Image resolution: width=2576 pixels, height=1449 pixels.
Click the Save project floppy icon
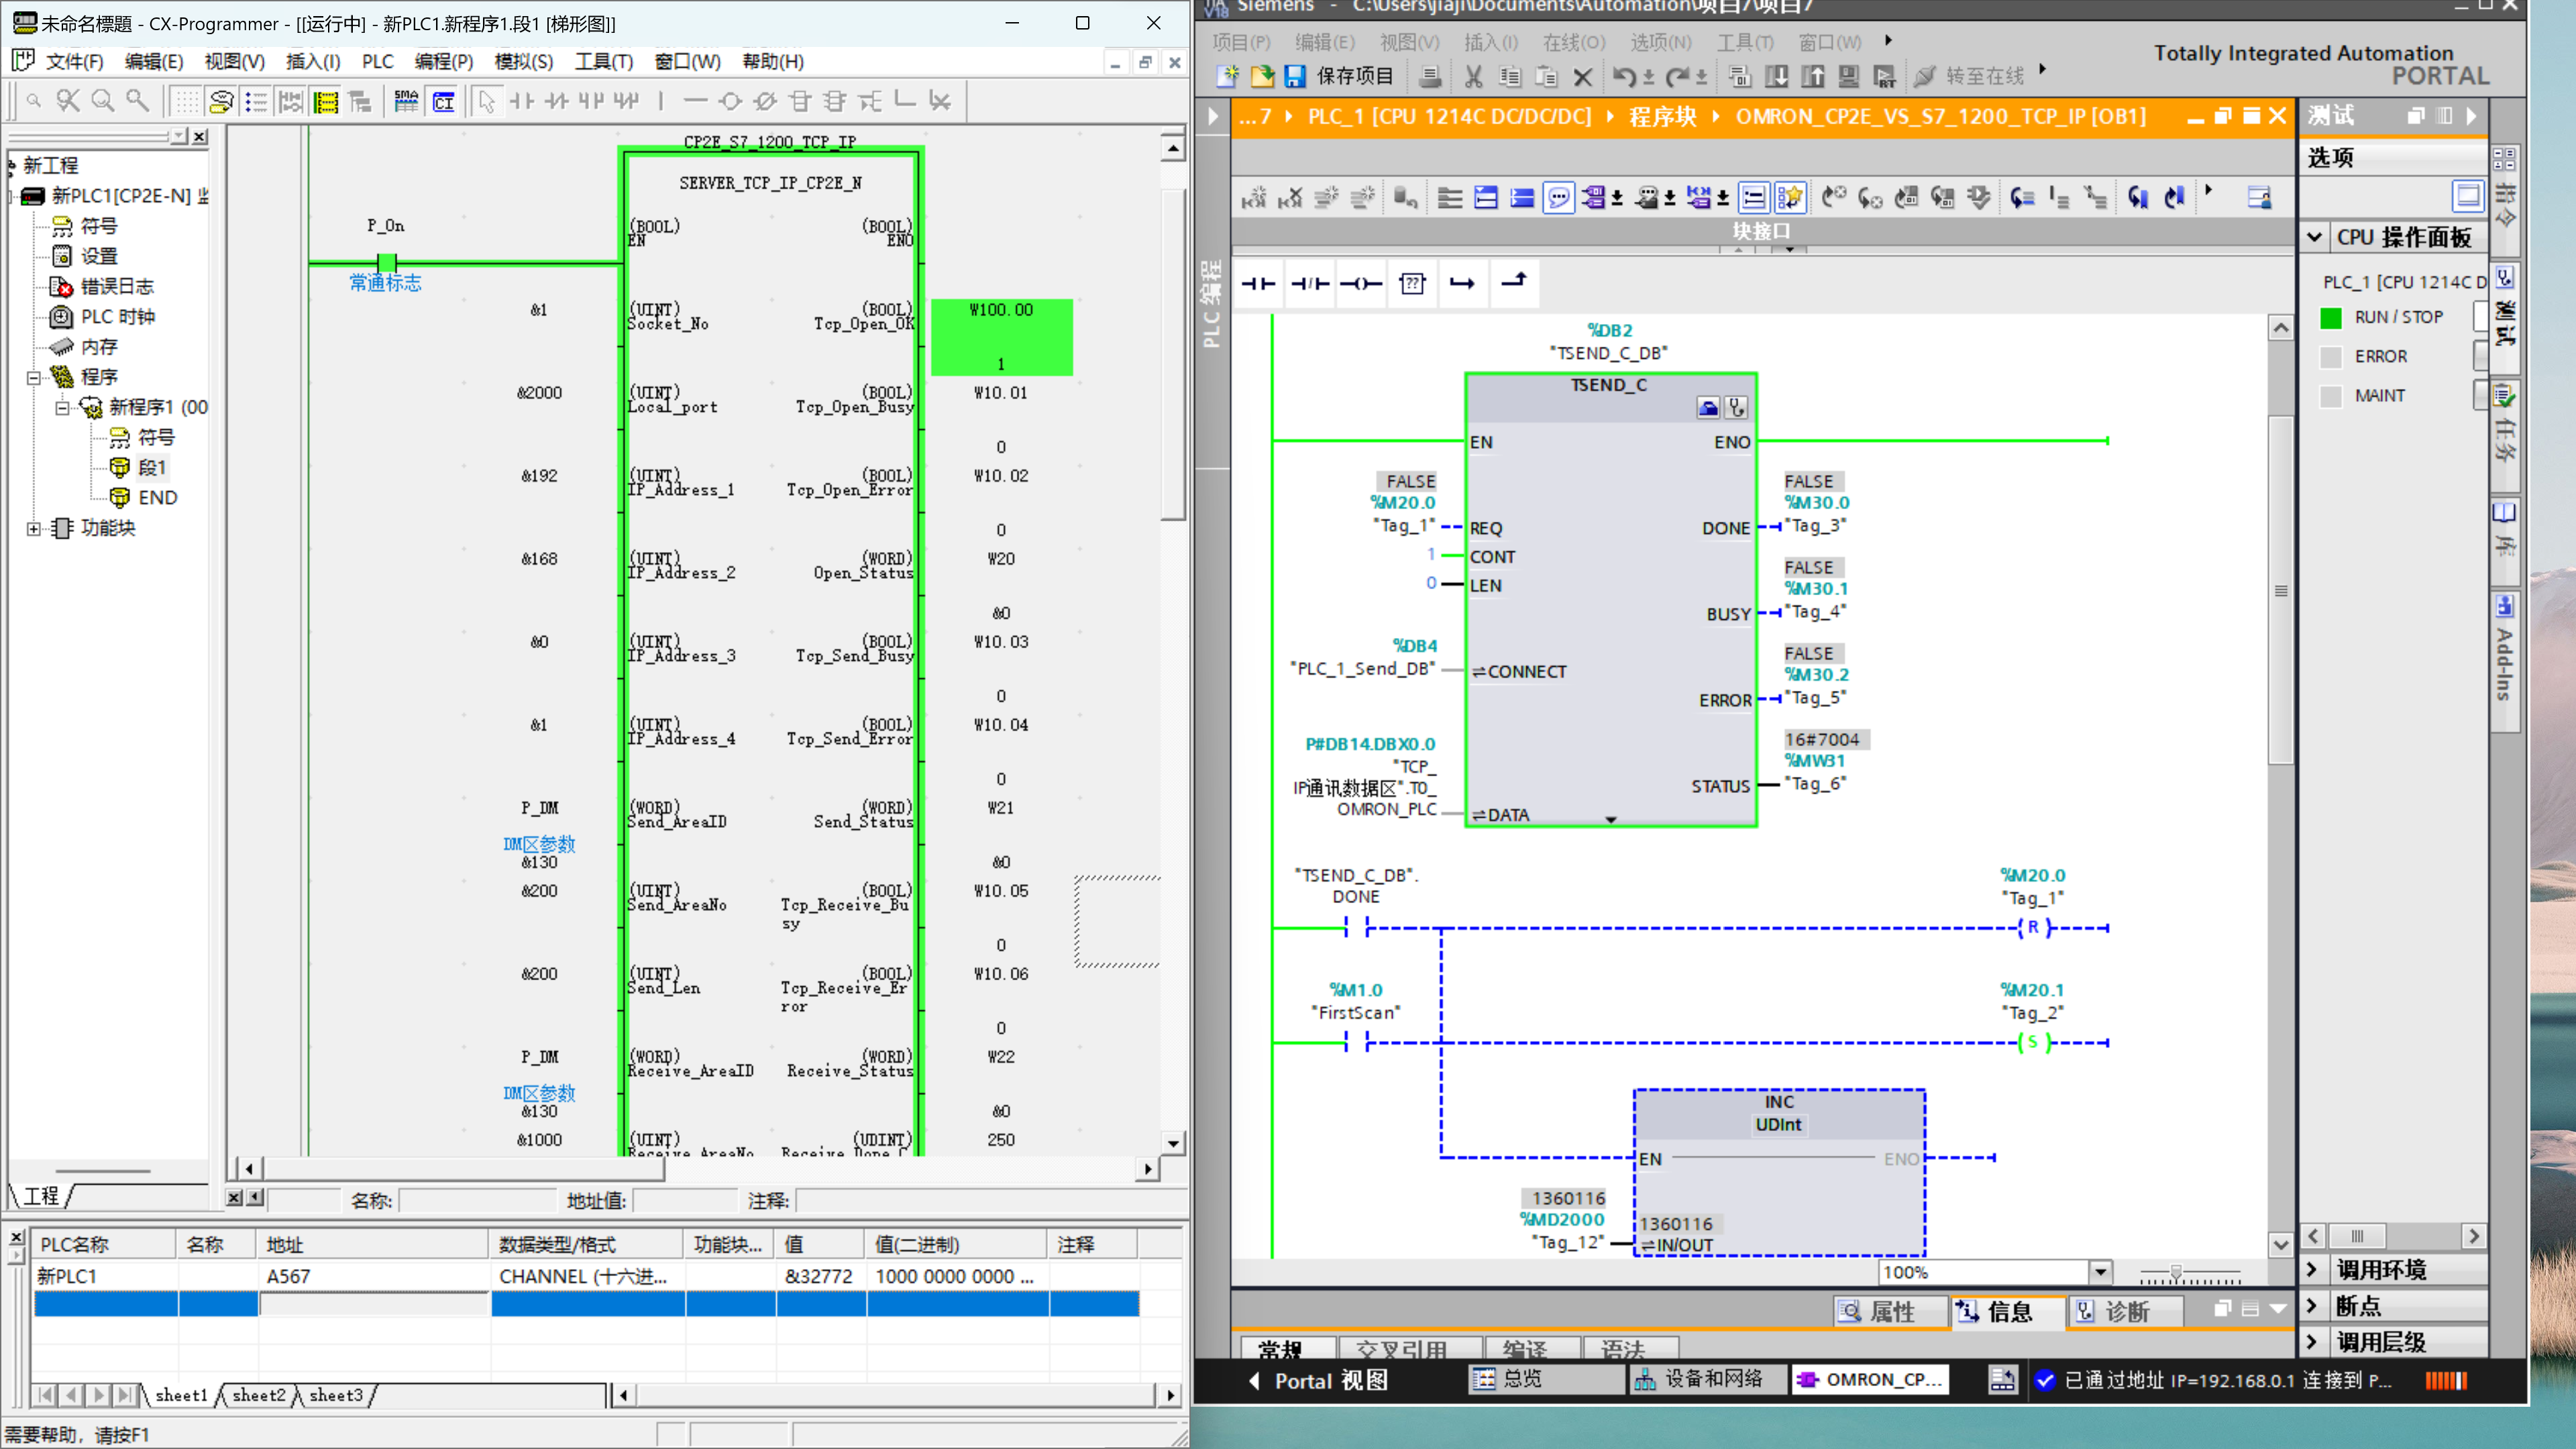click(x=1295, y=76)
